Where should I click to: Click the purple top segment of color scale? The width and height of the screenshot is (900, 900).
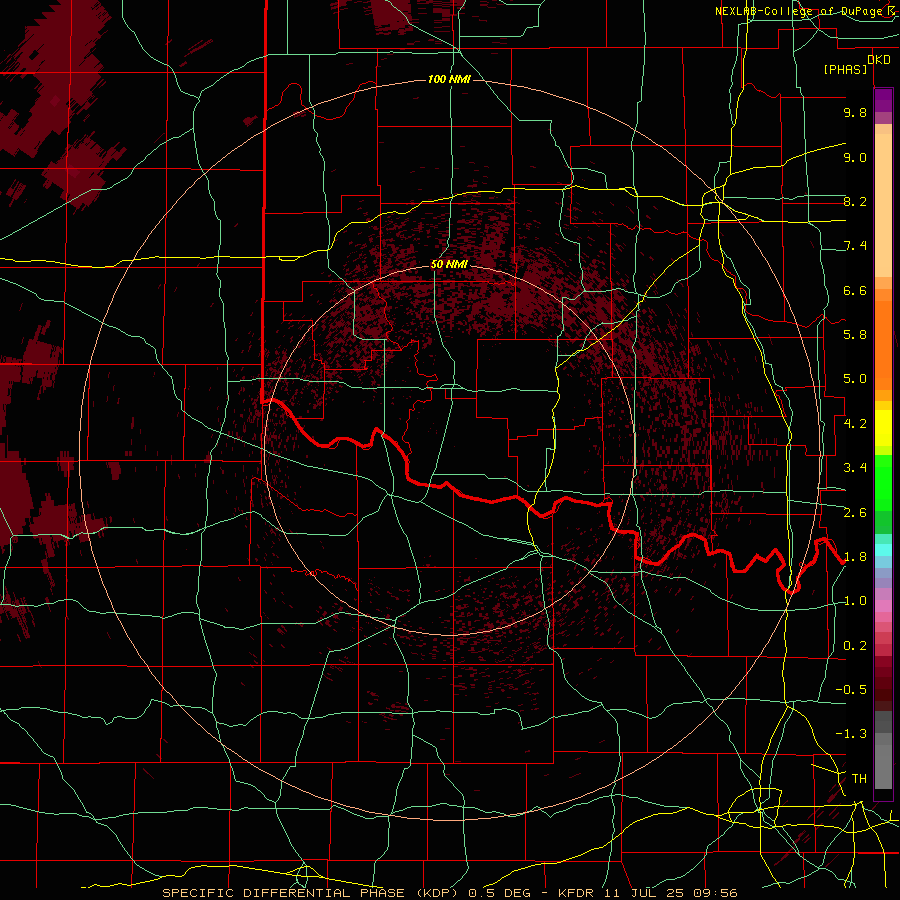(x=883, y=100)
